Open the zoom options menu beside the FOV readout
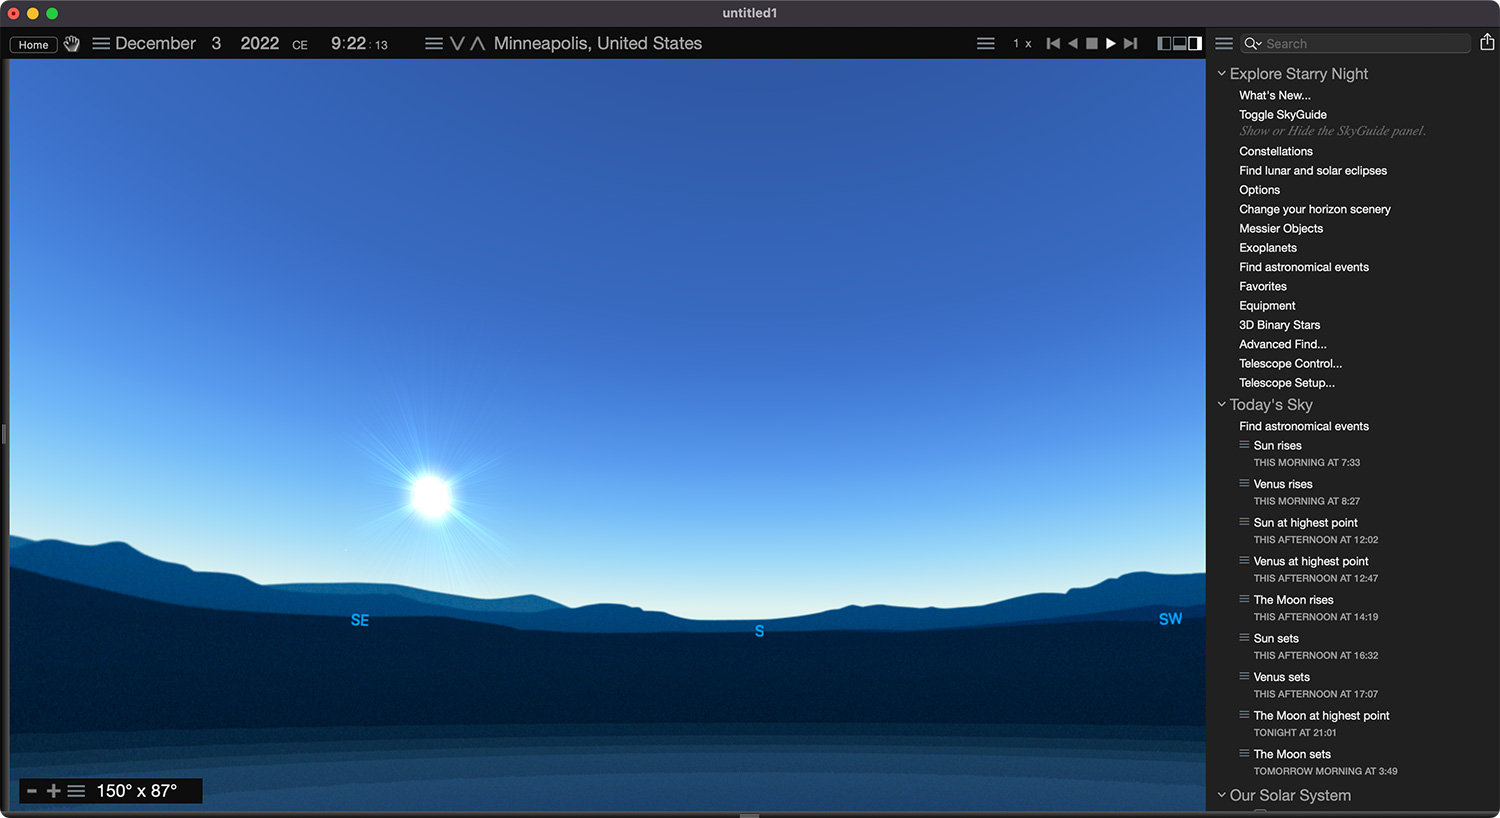Viewport: 1500px width, 818px height. pos(77,790)
